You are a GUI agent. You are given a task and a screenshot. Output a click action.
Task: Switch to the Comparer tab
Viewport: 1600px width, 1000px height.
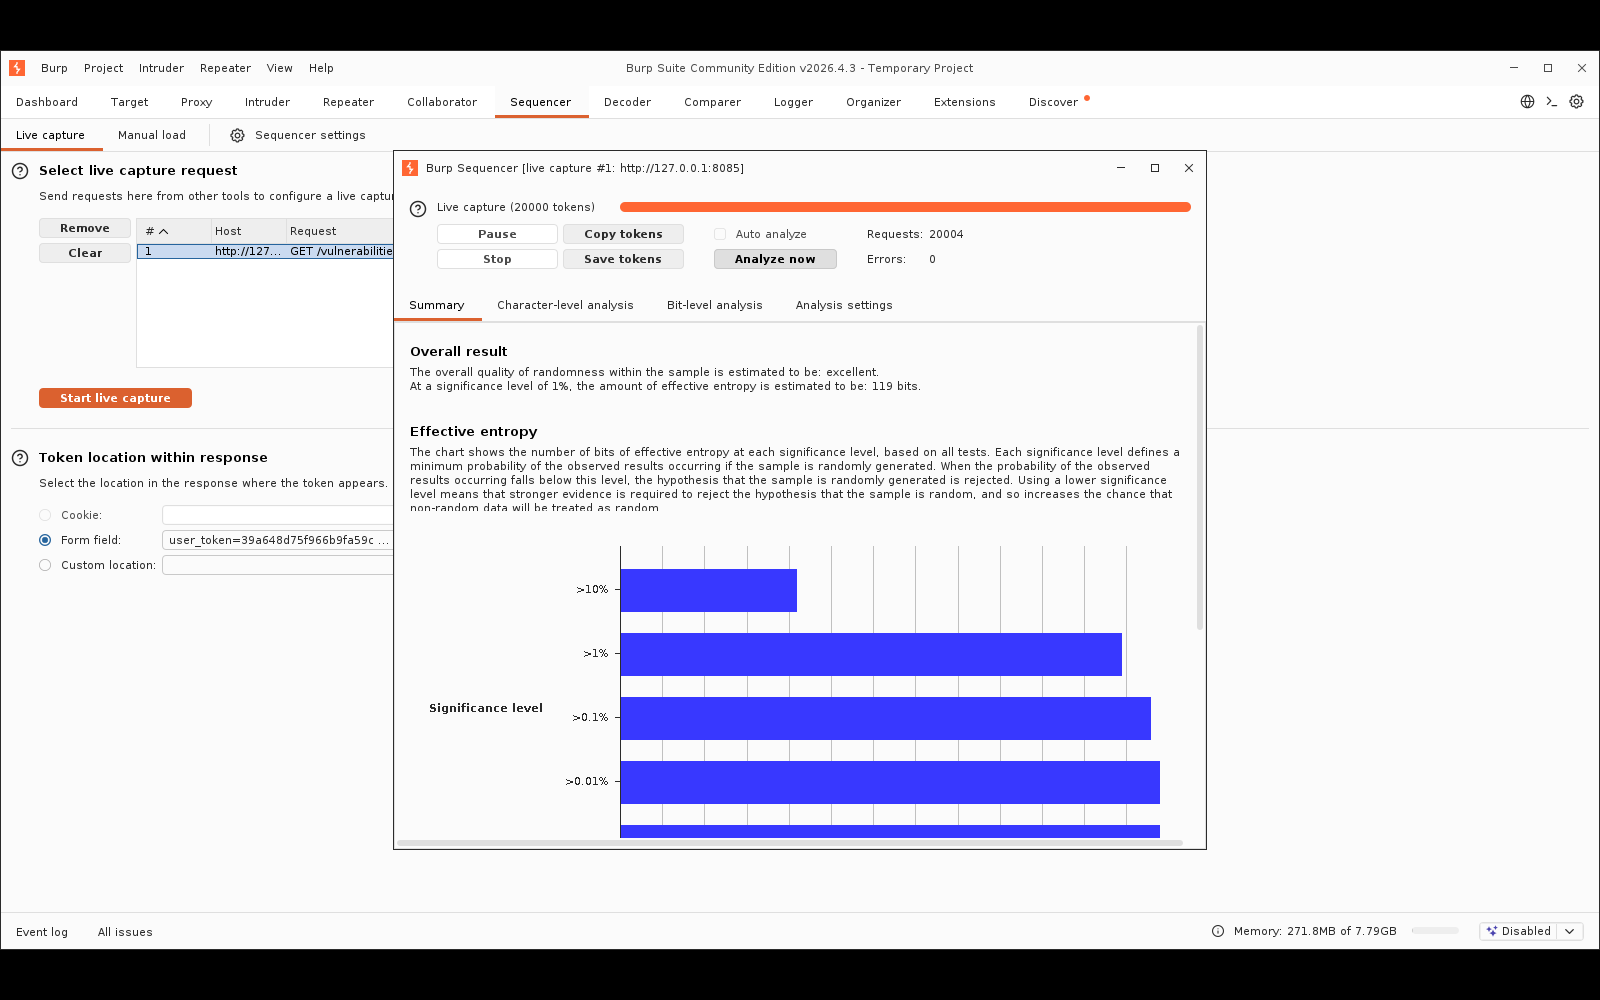pos(712,102)
